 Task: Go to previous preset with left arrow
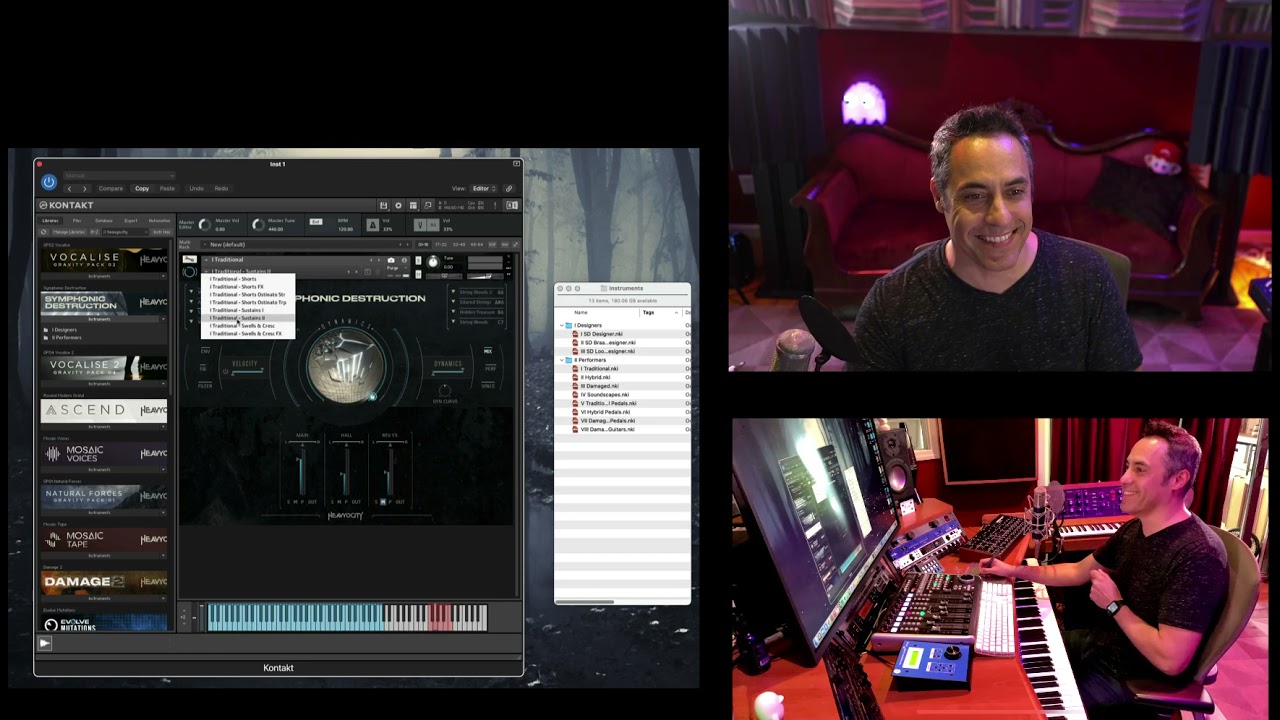click(x=70, y=188)
